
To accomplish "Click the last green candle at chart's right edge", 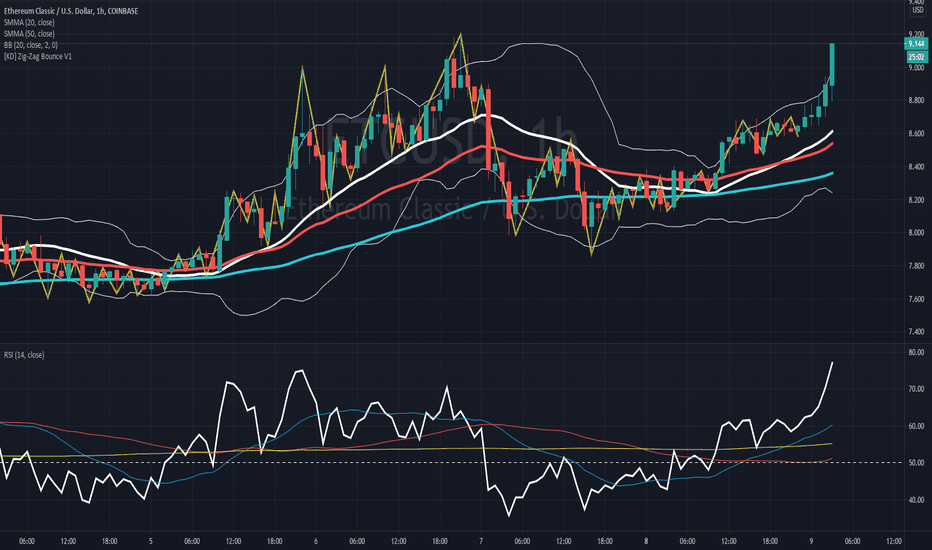I will click(x=832, y=64).
